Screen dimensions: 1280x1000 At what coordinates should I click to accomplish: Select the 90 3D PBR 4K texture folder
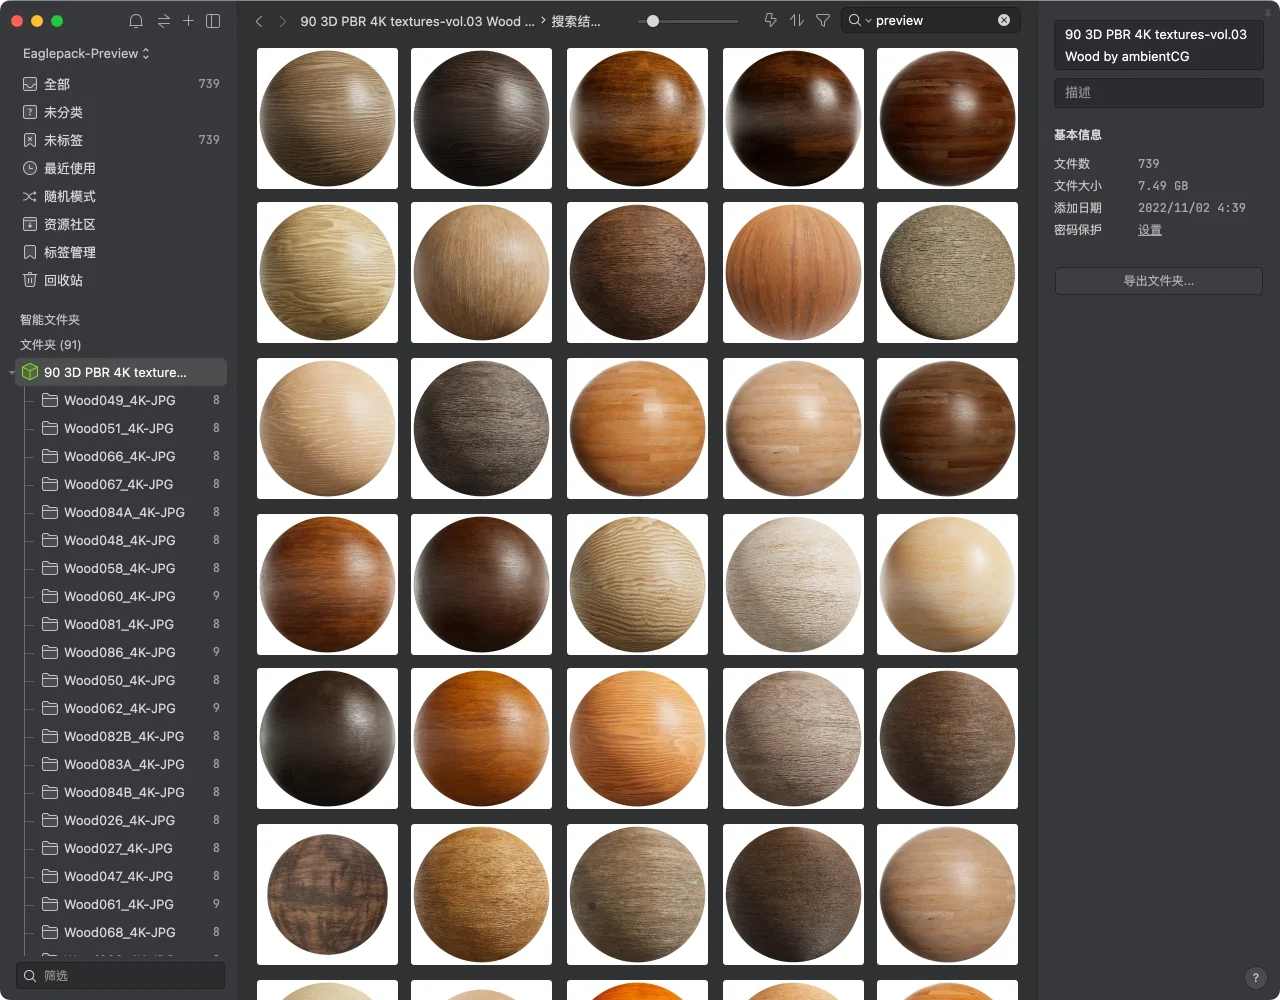pos(120,372)
